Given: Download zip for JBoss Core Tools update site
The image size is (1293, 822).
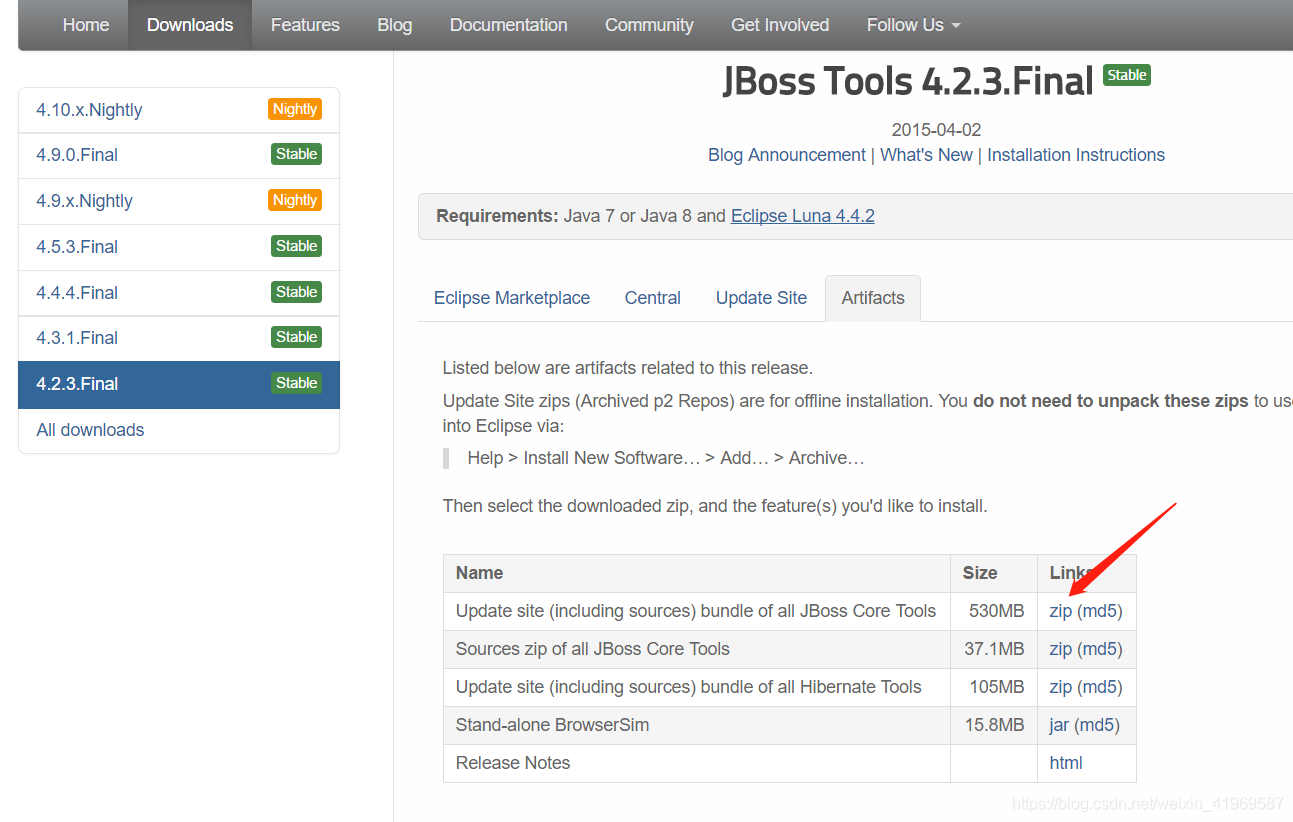Looking at the screenshot, I should (1061, 611).
